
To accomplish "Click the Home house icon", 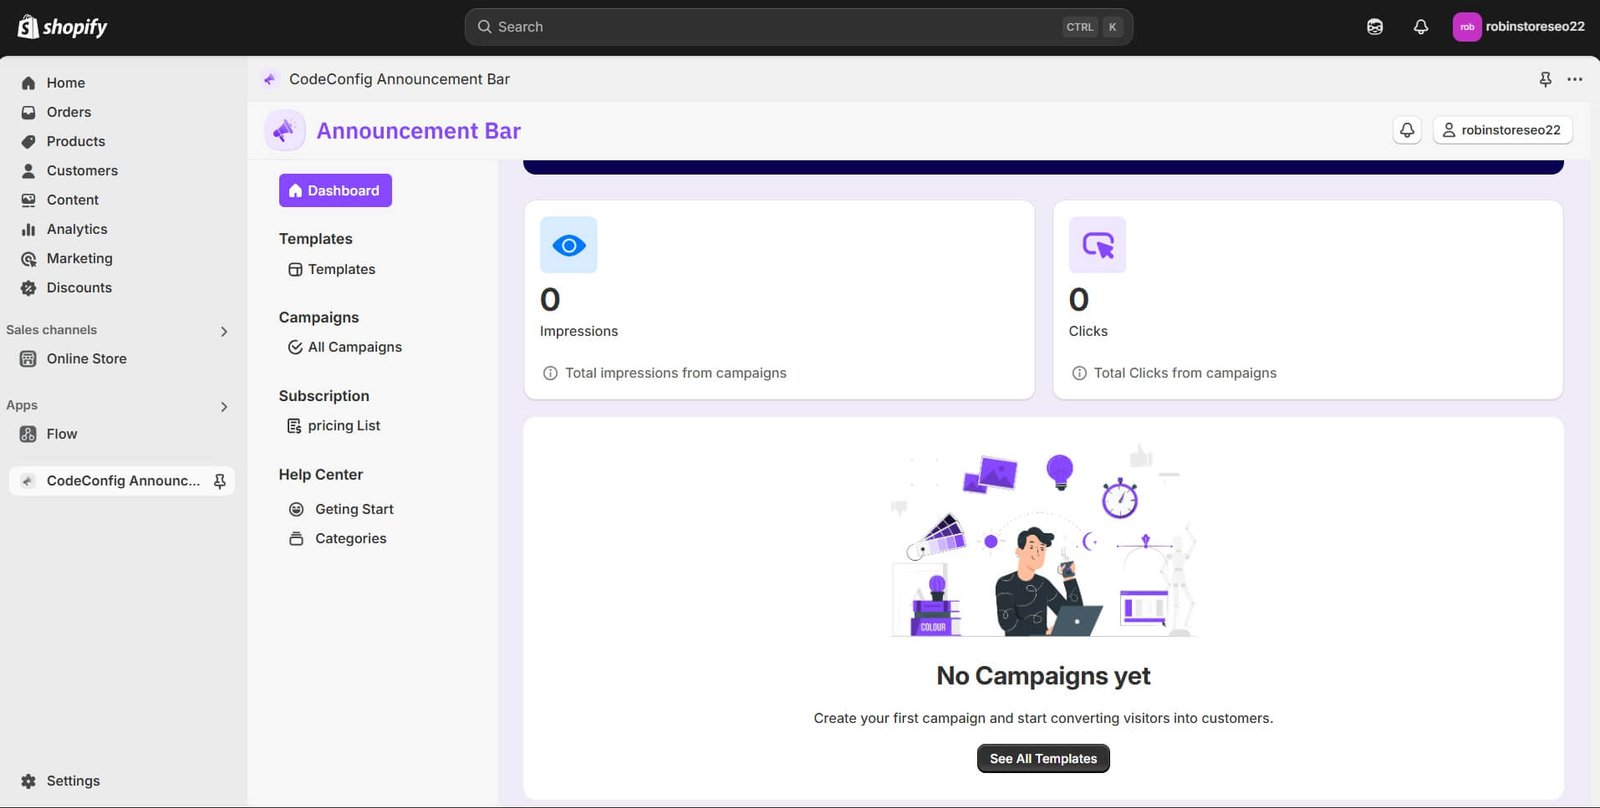I will pos(28,83).
